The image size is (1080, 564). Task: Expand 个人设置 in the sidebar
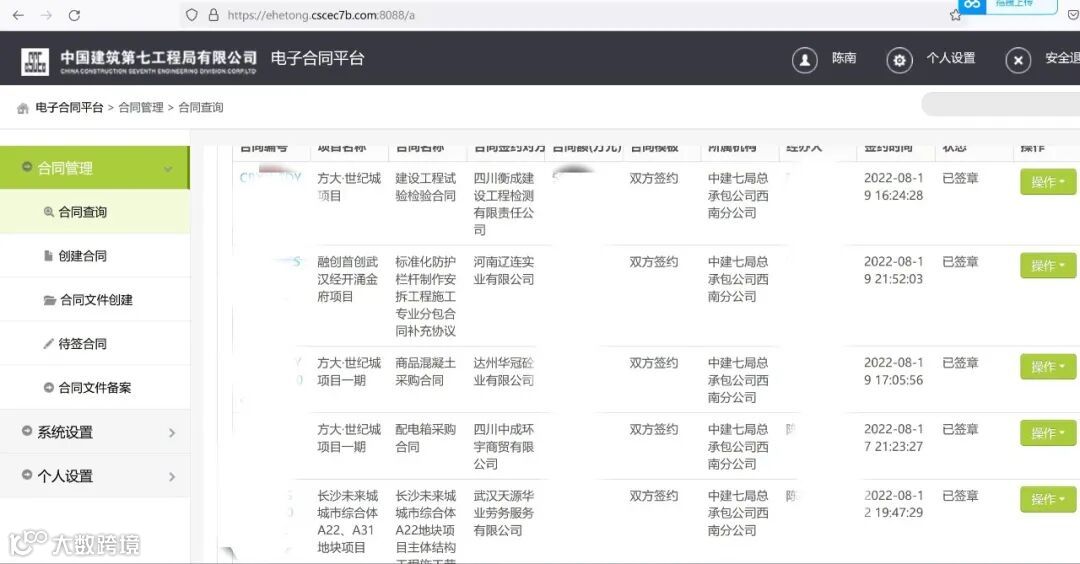tap(94, 476)
